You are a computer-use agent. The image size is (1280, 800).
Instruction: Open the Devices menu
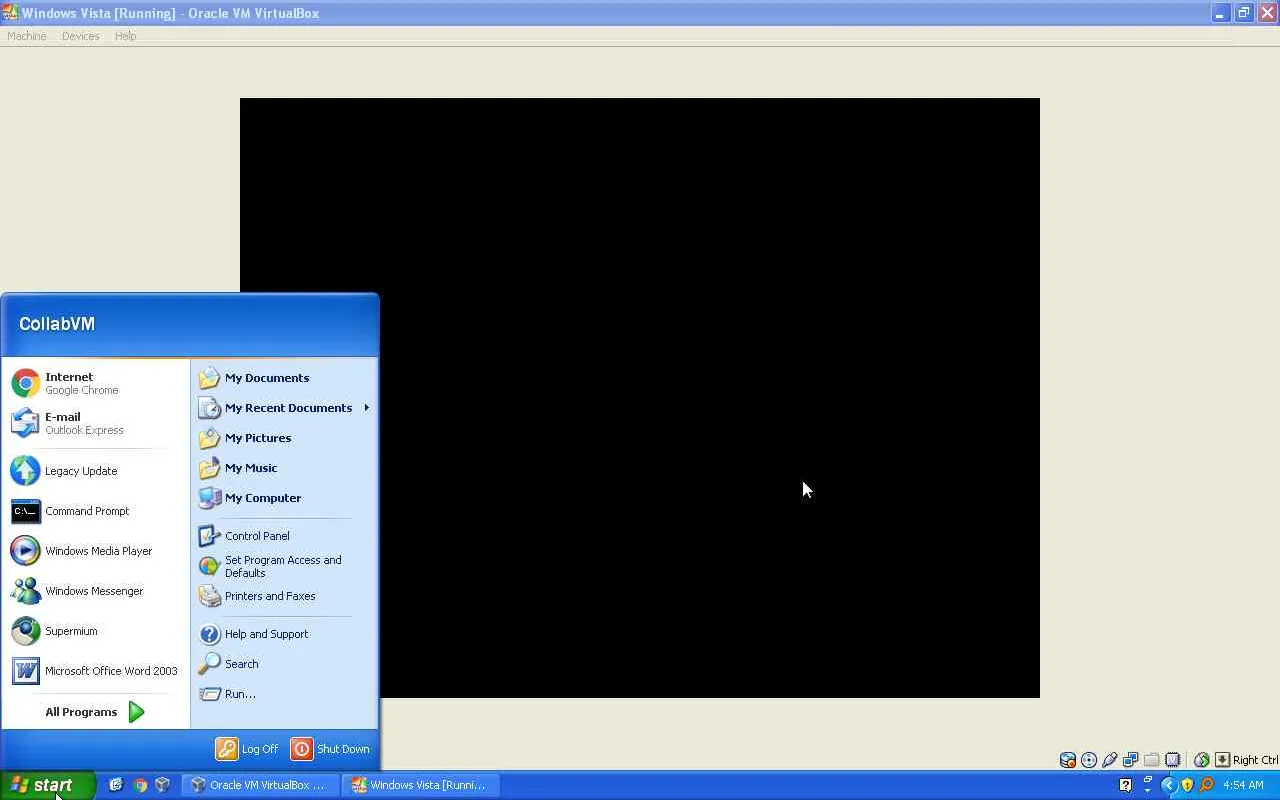point(80,36)
